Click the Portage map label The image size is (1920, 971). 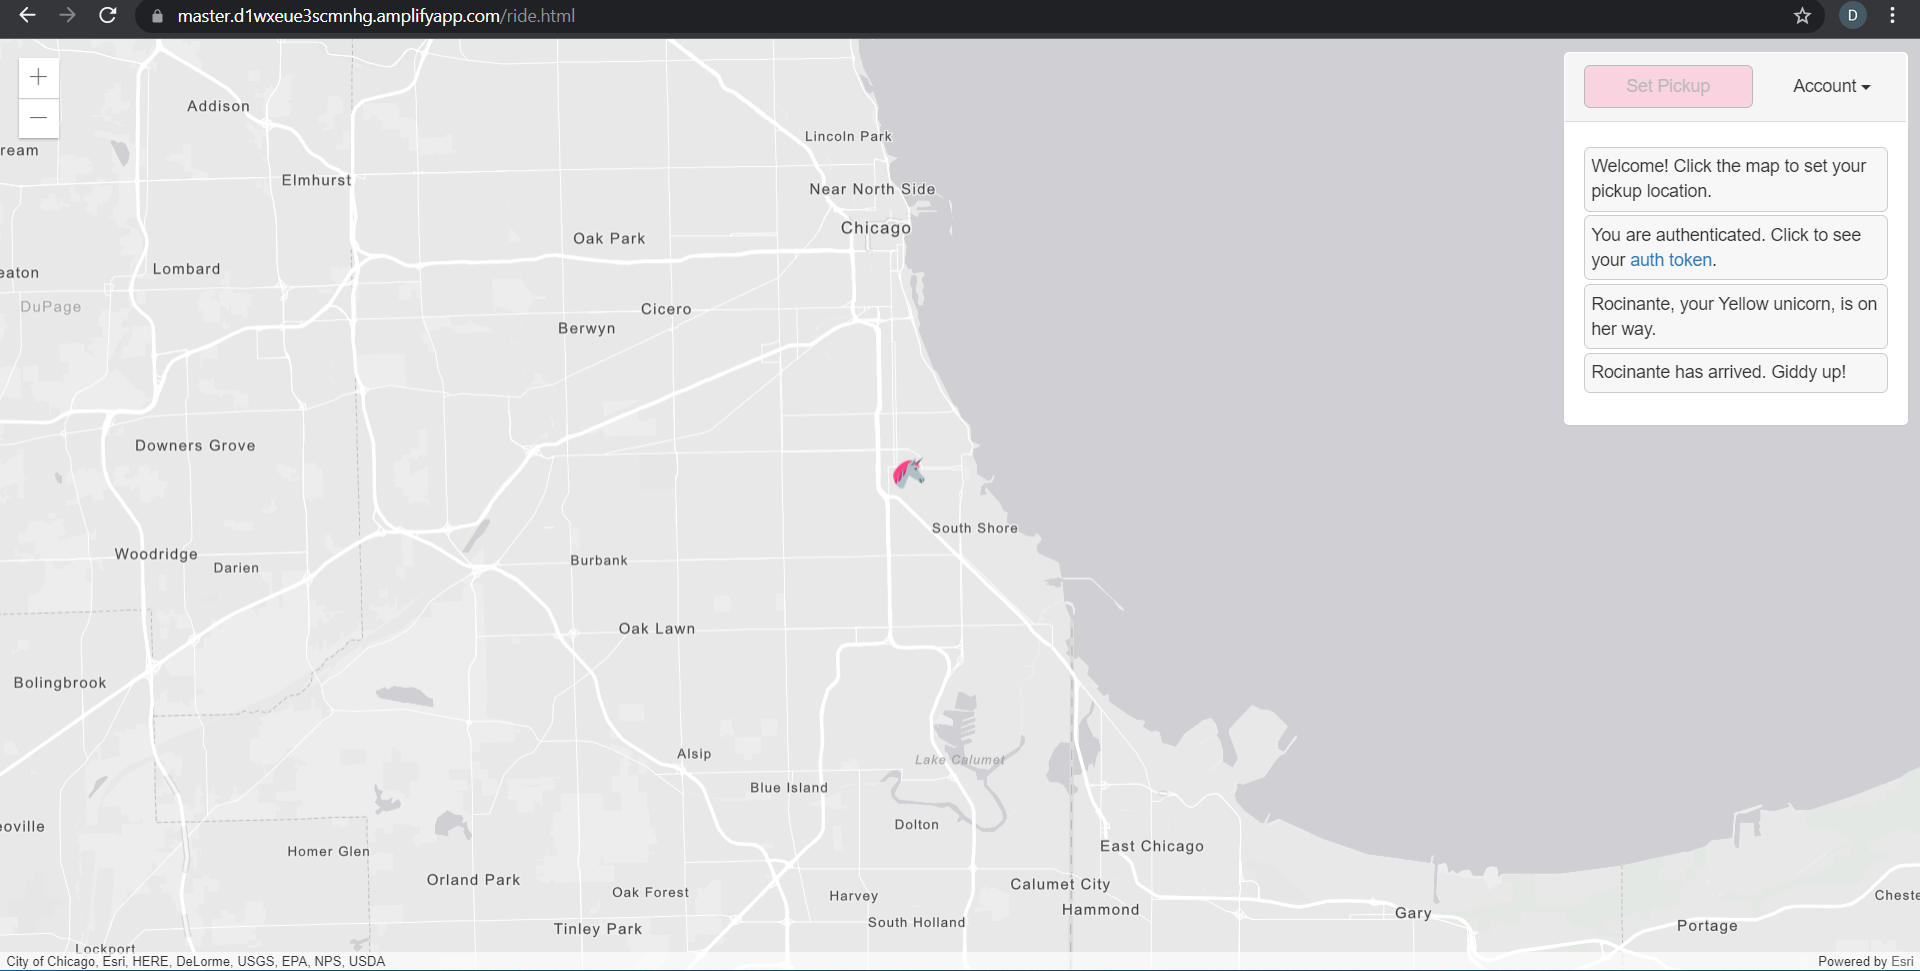pyautogui.click(x=1707, y=926)
